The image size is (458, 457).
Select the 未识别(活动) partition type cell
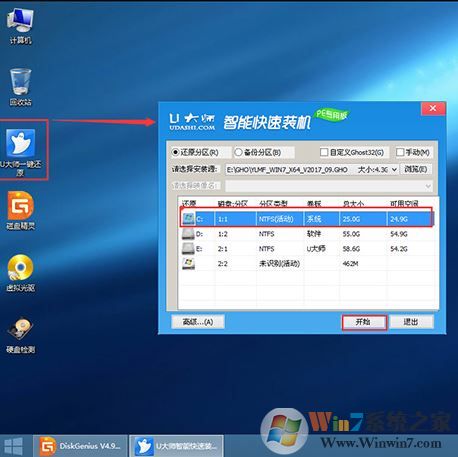coord(279,264)
